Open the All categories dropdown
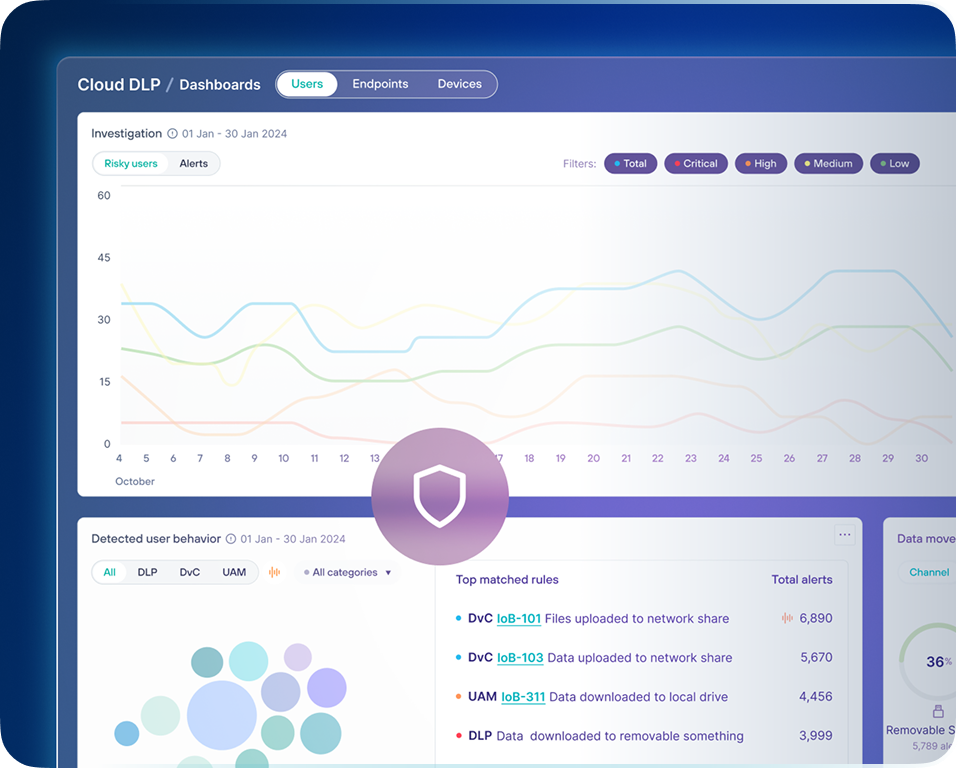The image size is (960, 768). pyautogui.click(x=347, y=572)
